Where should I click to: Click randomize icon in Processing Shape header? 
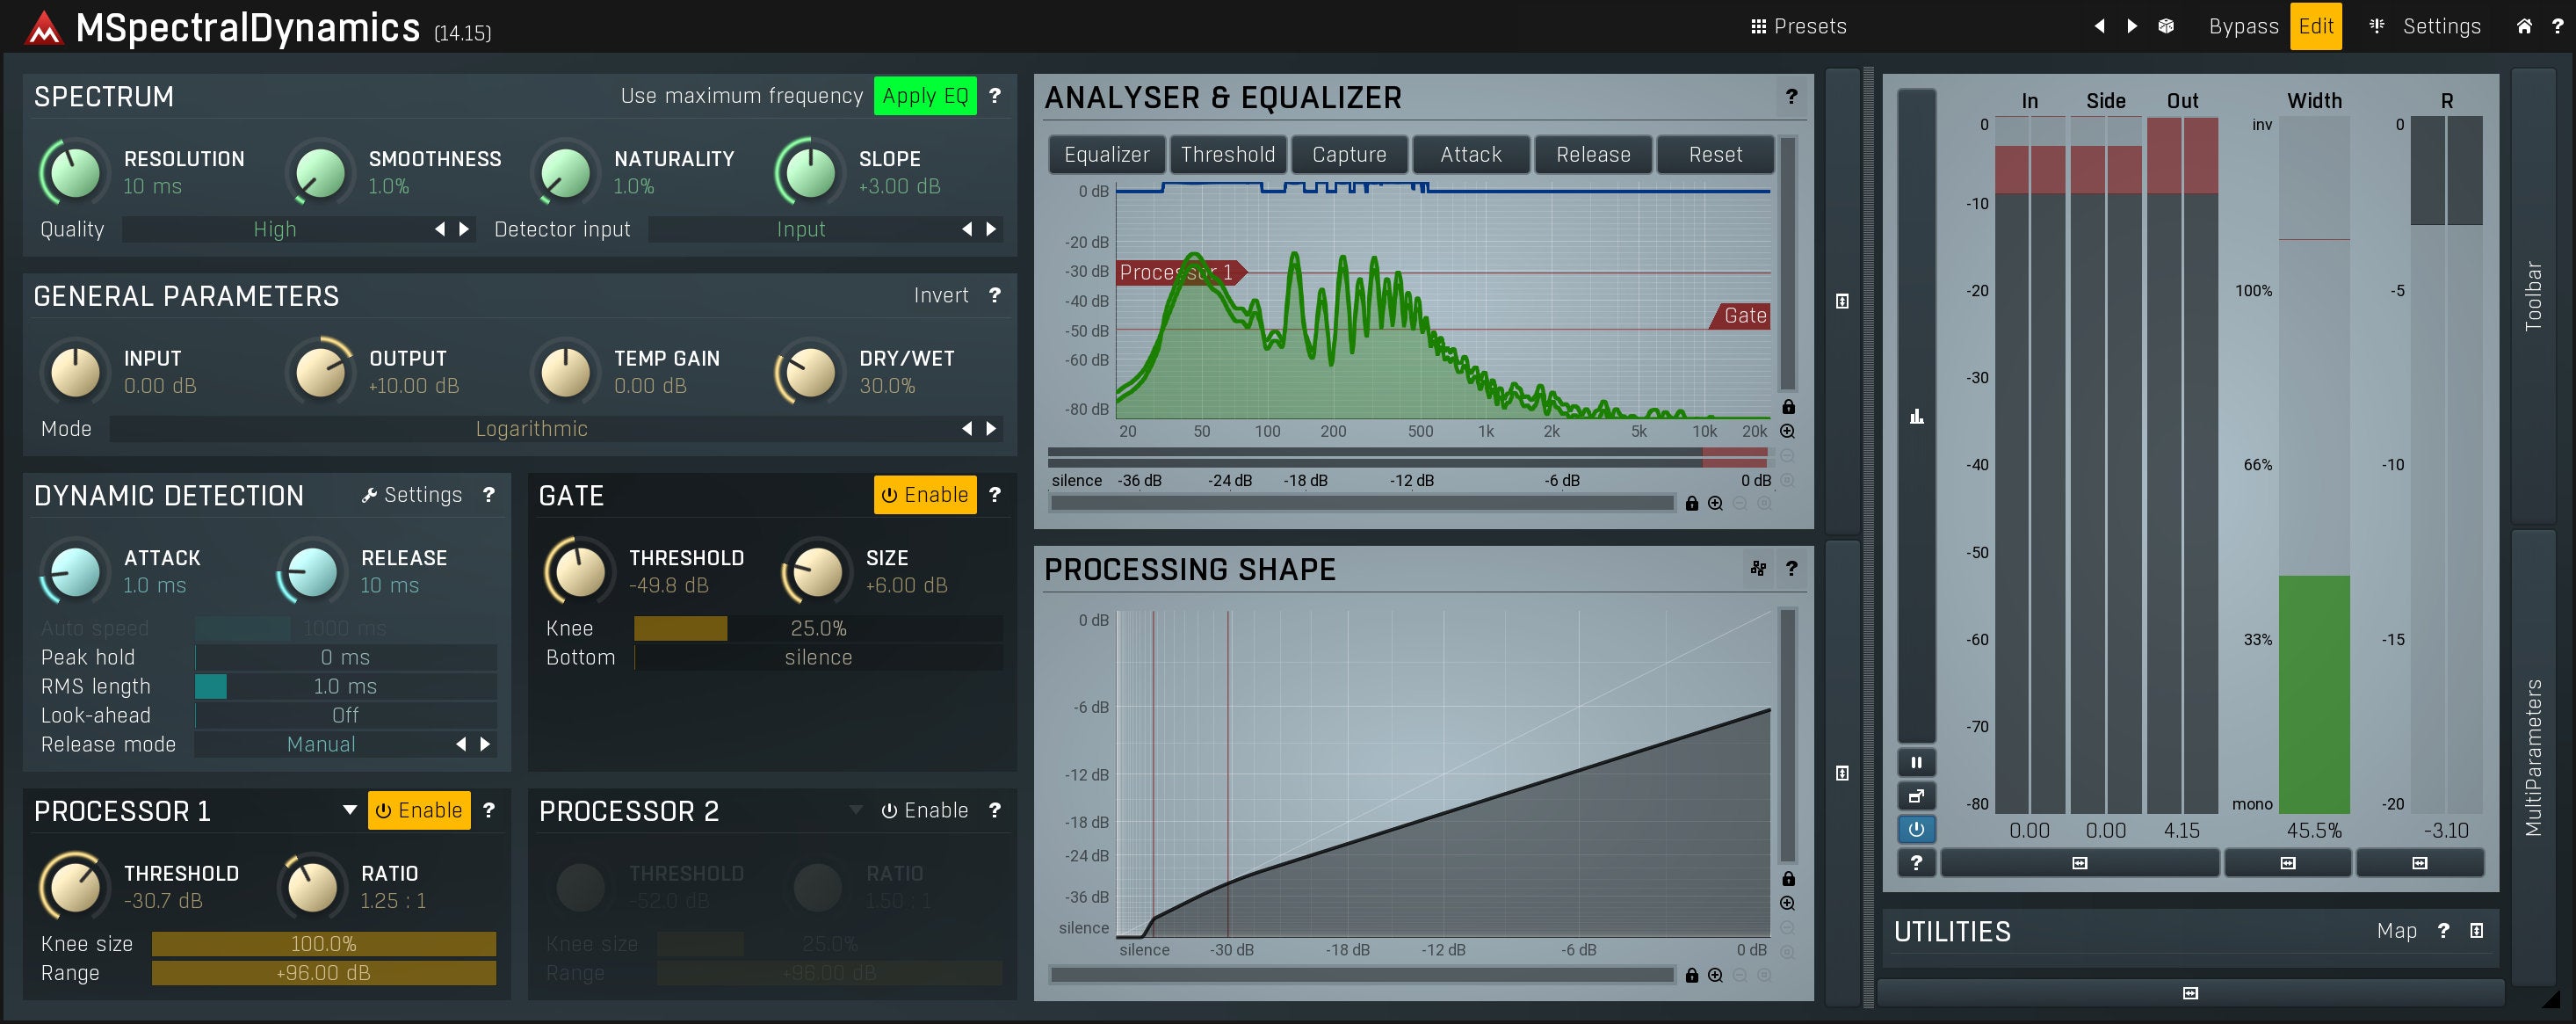[x=1758, y=569]
